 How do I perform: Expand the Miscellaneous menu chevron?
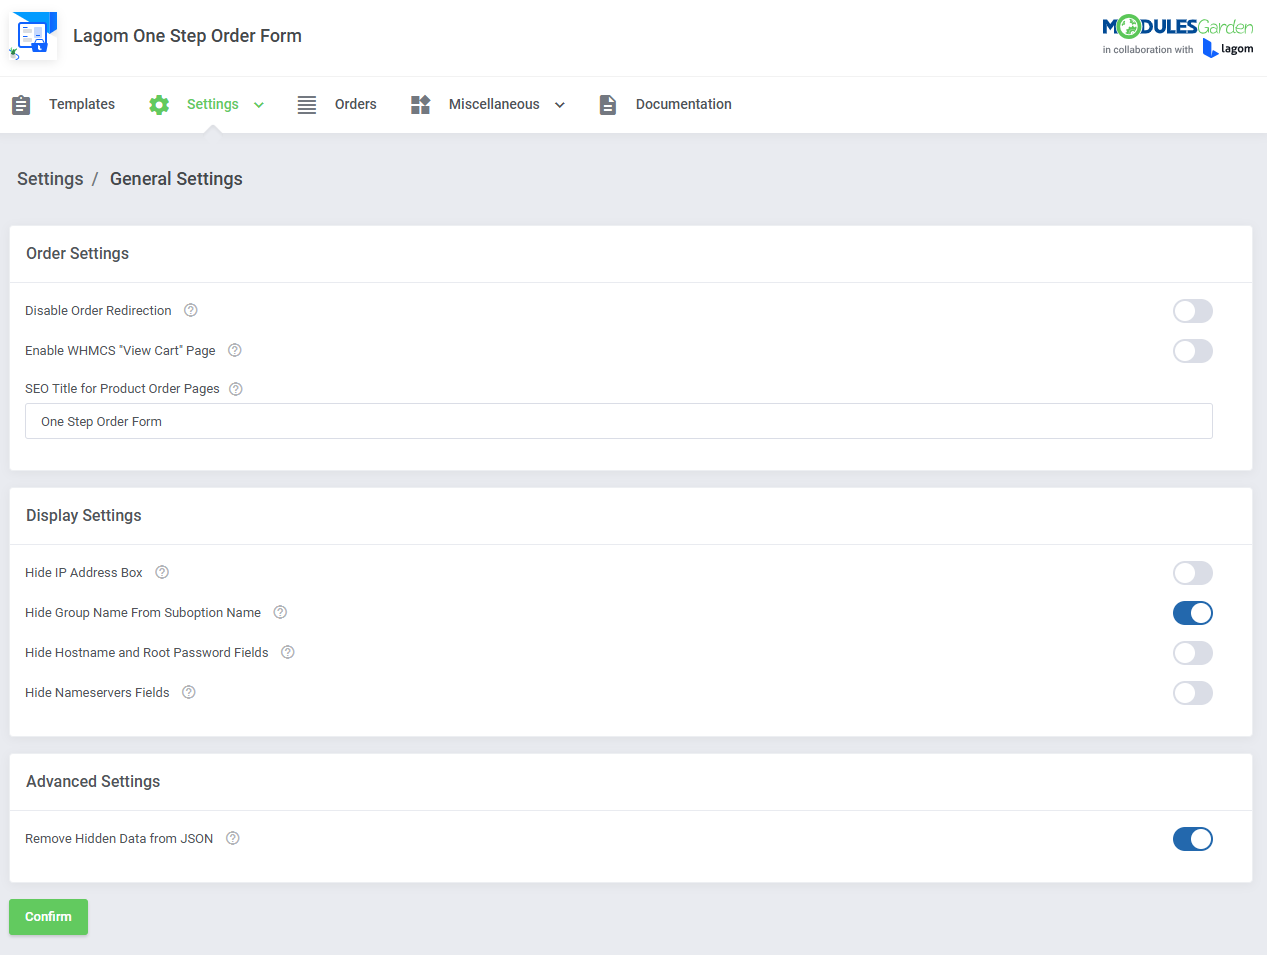coord(560,105)
